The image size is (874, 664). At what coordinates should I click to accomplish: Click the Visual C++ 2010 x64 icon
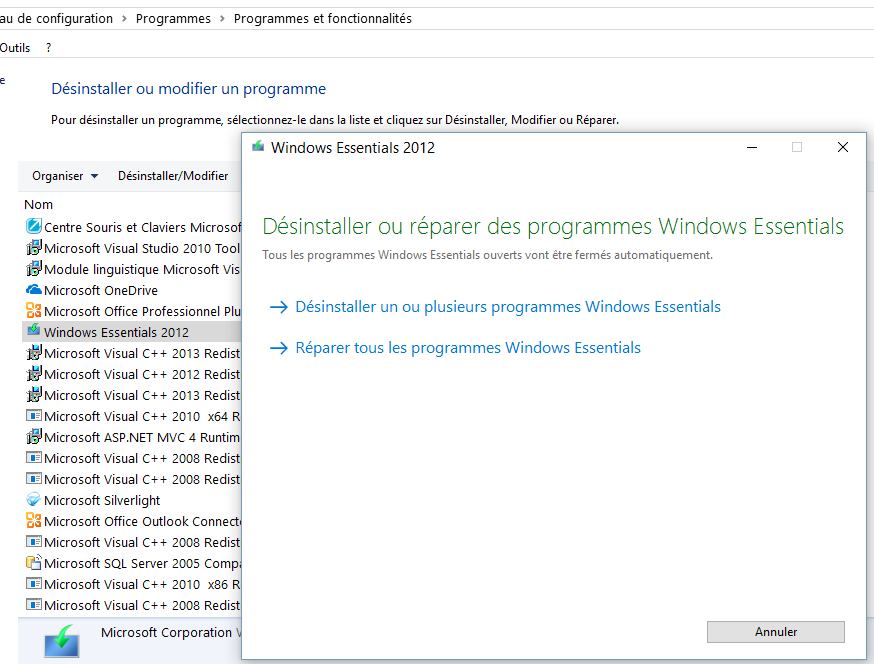(x=33, y=416)
